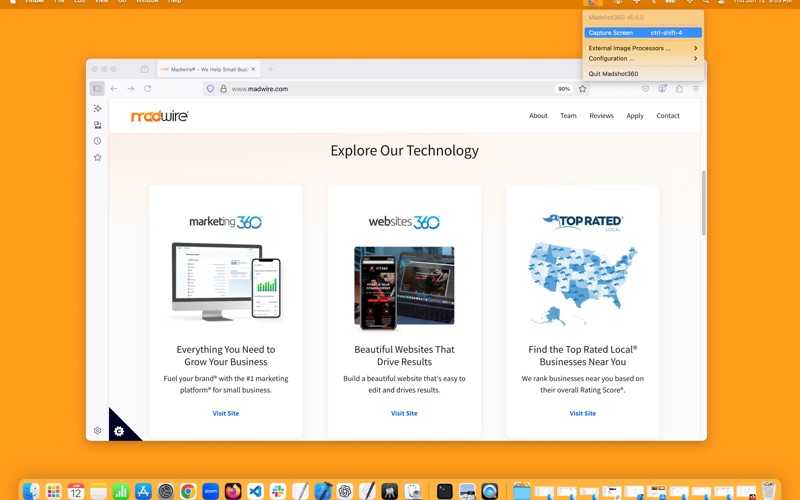Image resolution: width=800 pixels, height=500 pixels.
Task: Open Terminal from the dock
Action: 445,491
